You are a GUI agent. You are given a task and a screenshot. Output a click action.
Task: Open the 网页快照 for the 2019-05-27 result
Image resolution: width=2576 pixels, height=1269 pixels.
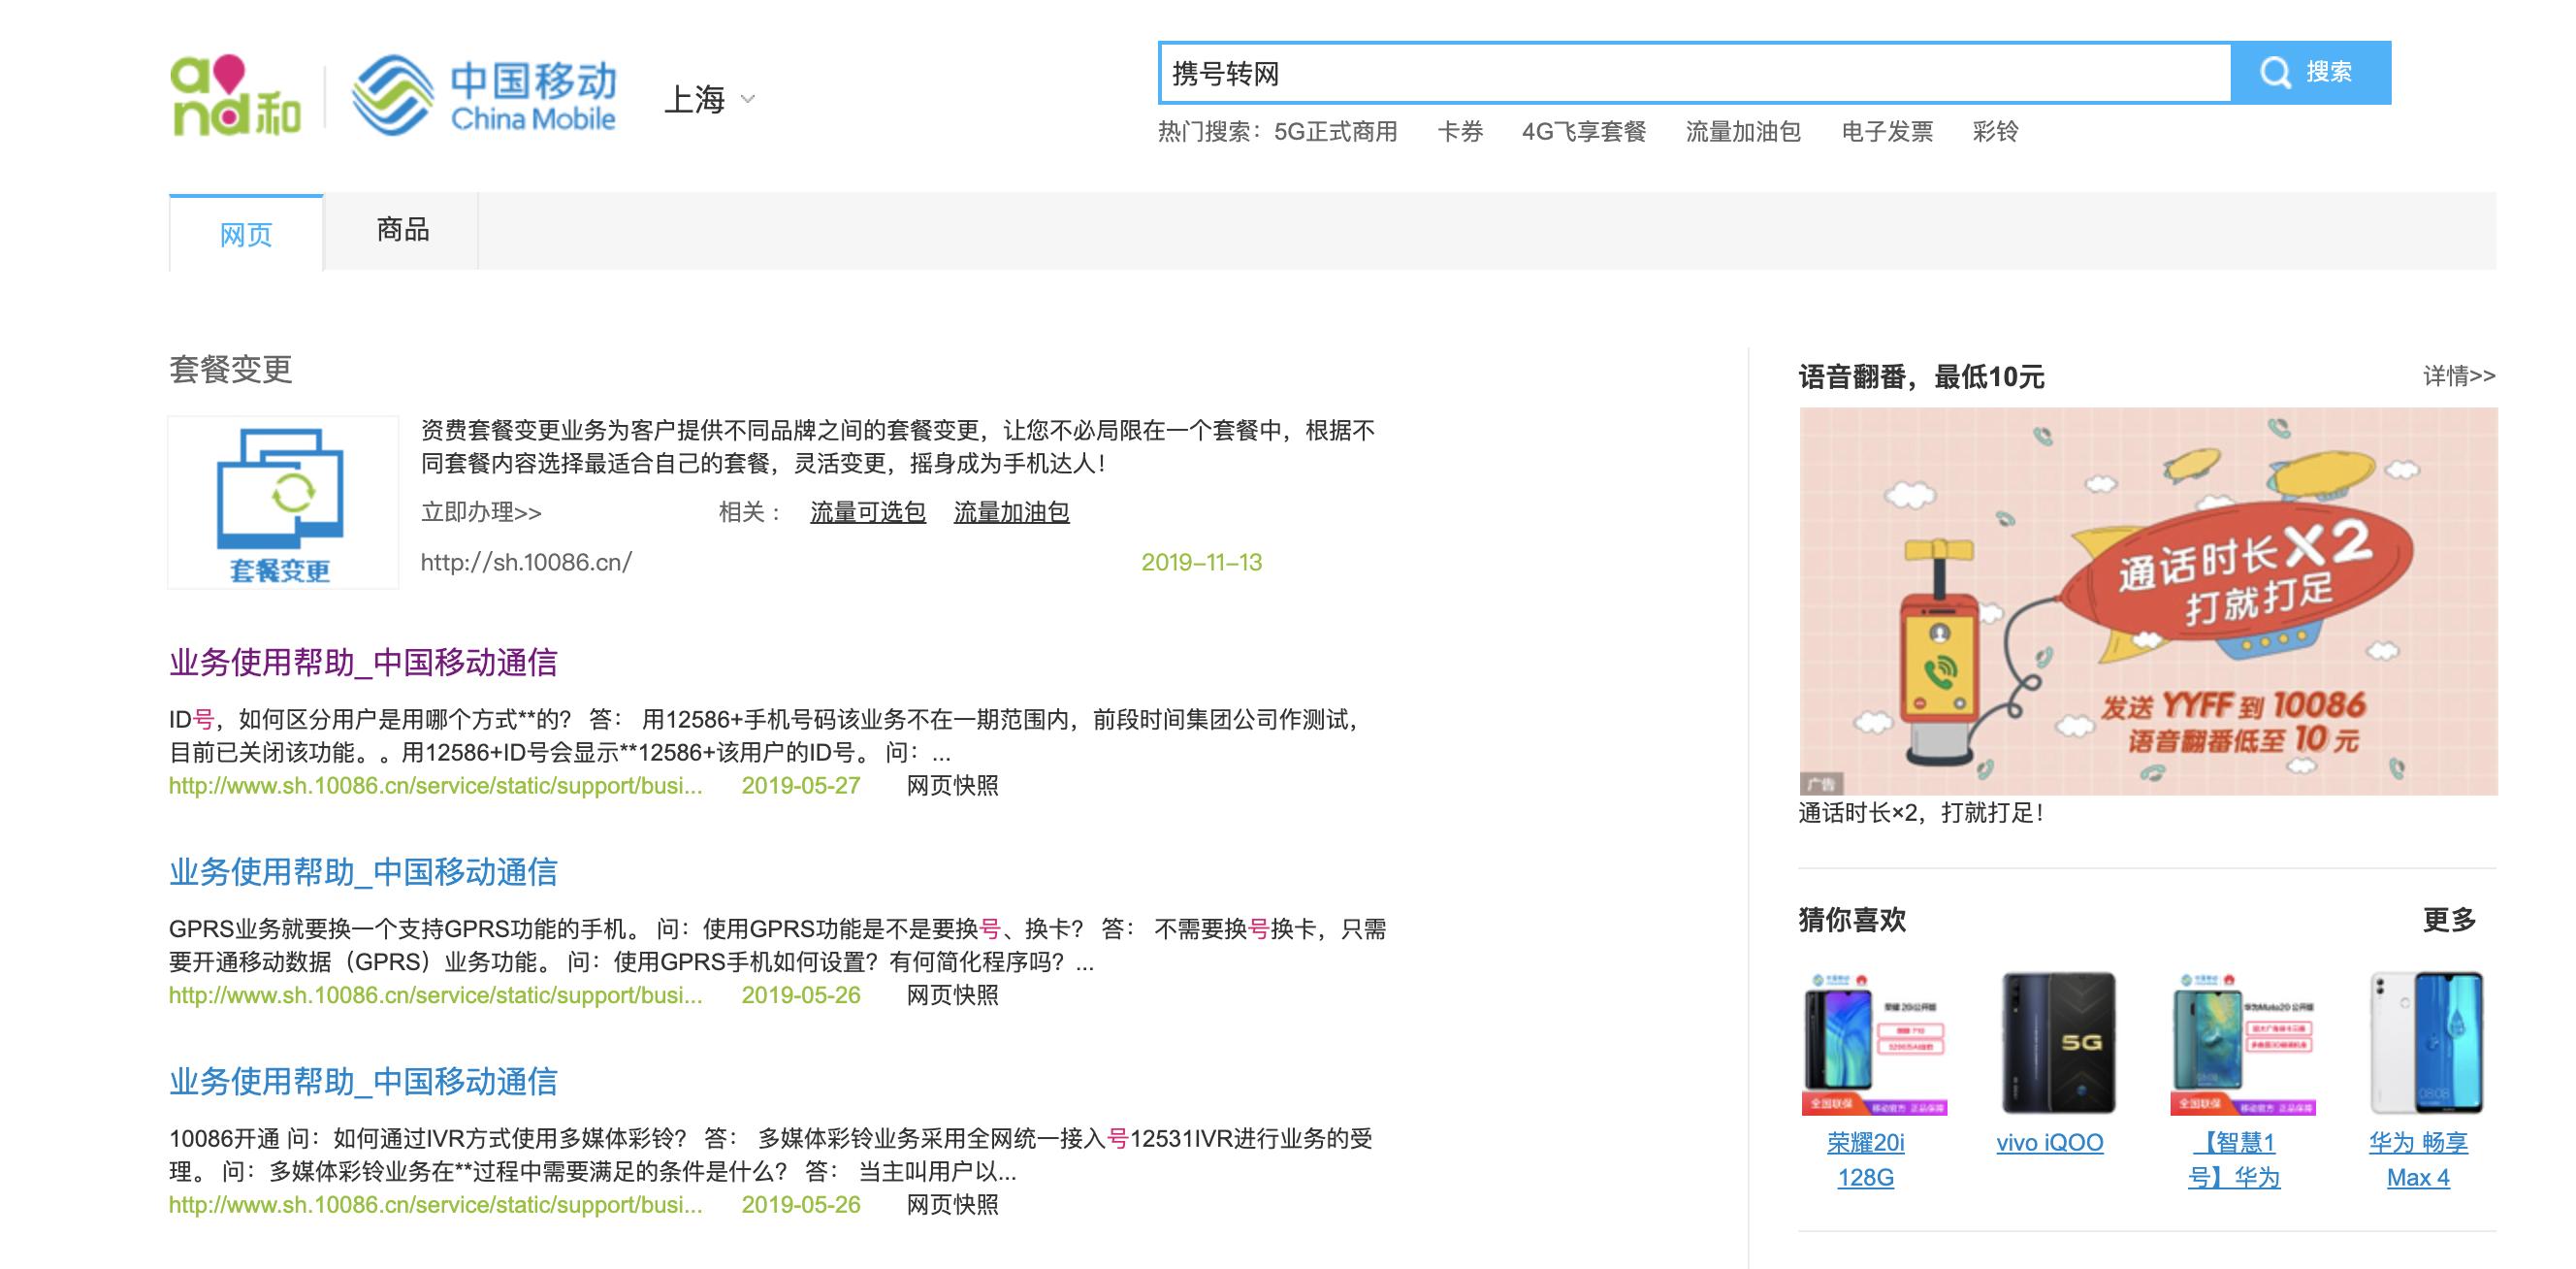(x=952, y=786)
